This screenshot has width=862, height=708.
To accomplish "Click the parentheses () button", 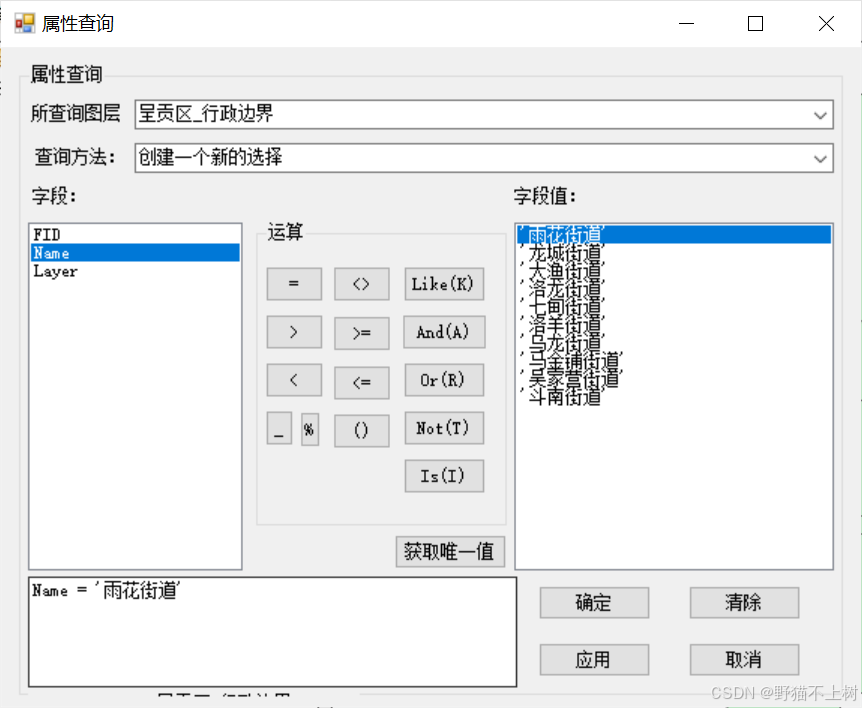I will [x=361, y=428].
